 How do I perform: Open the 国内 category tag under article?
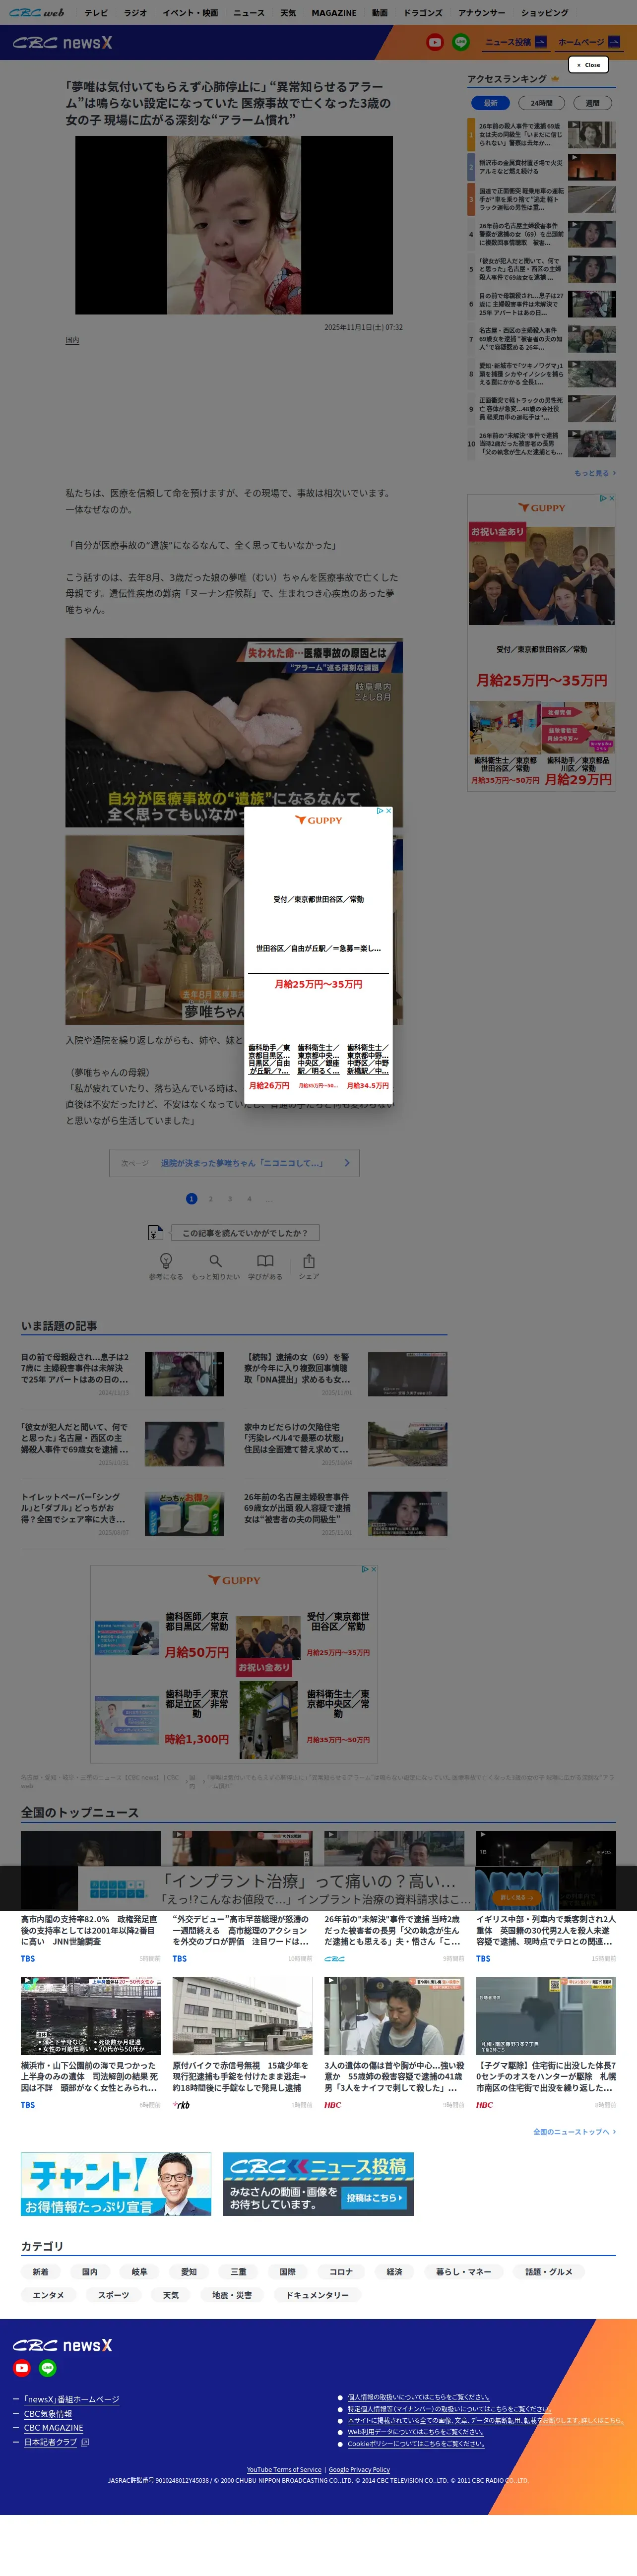[x=72, y=340]
